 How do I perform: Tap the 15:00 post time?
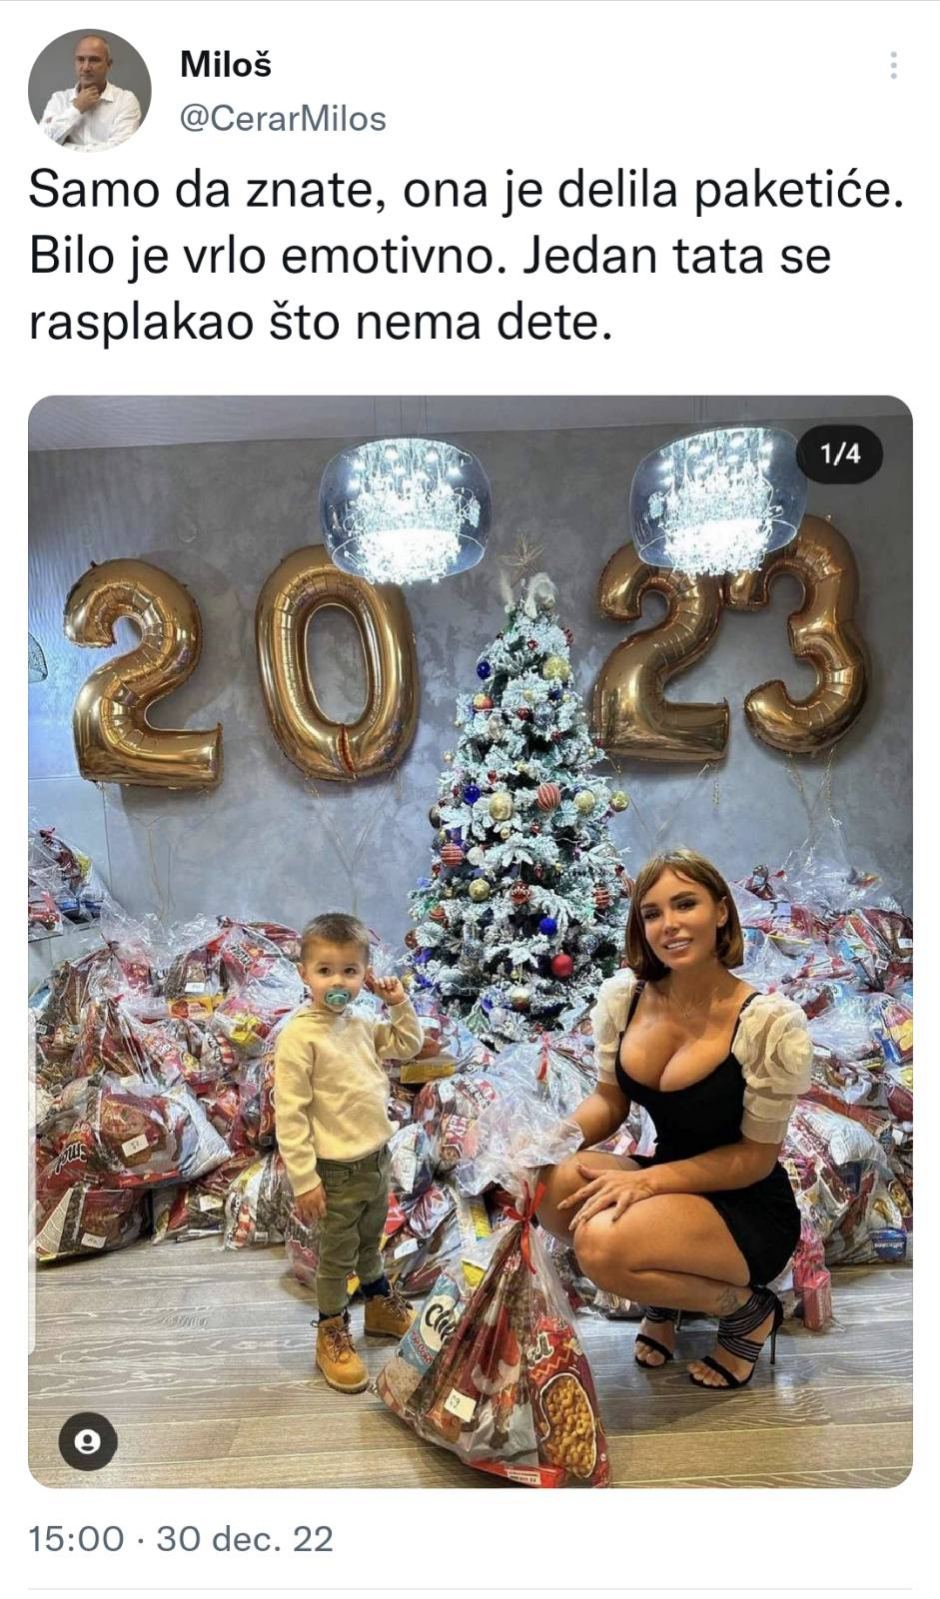[76, 1537]
